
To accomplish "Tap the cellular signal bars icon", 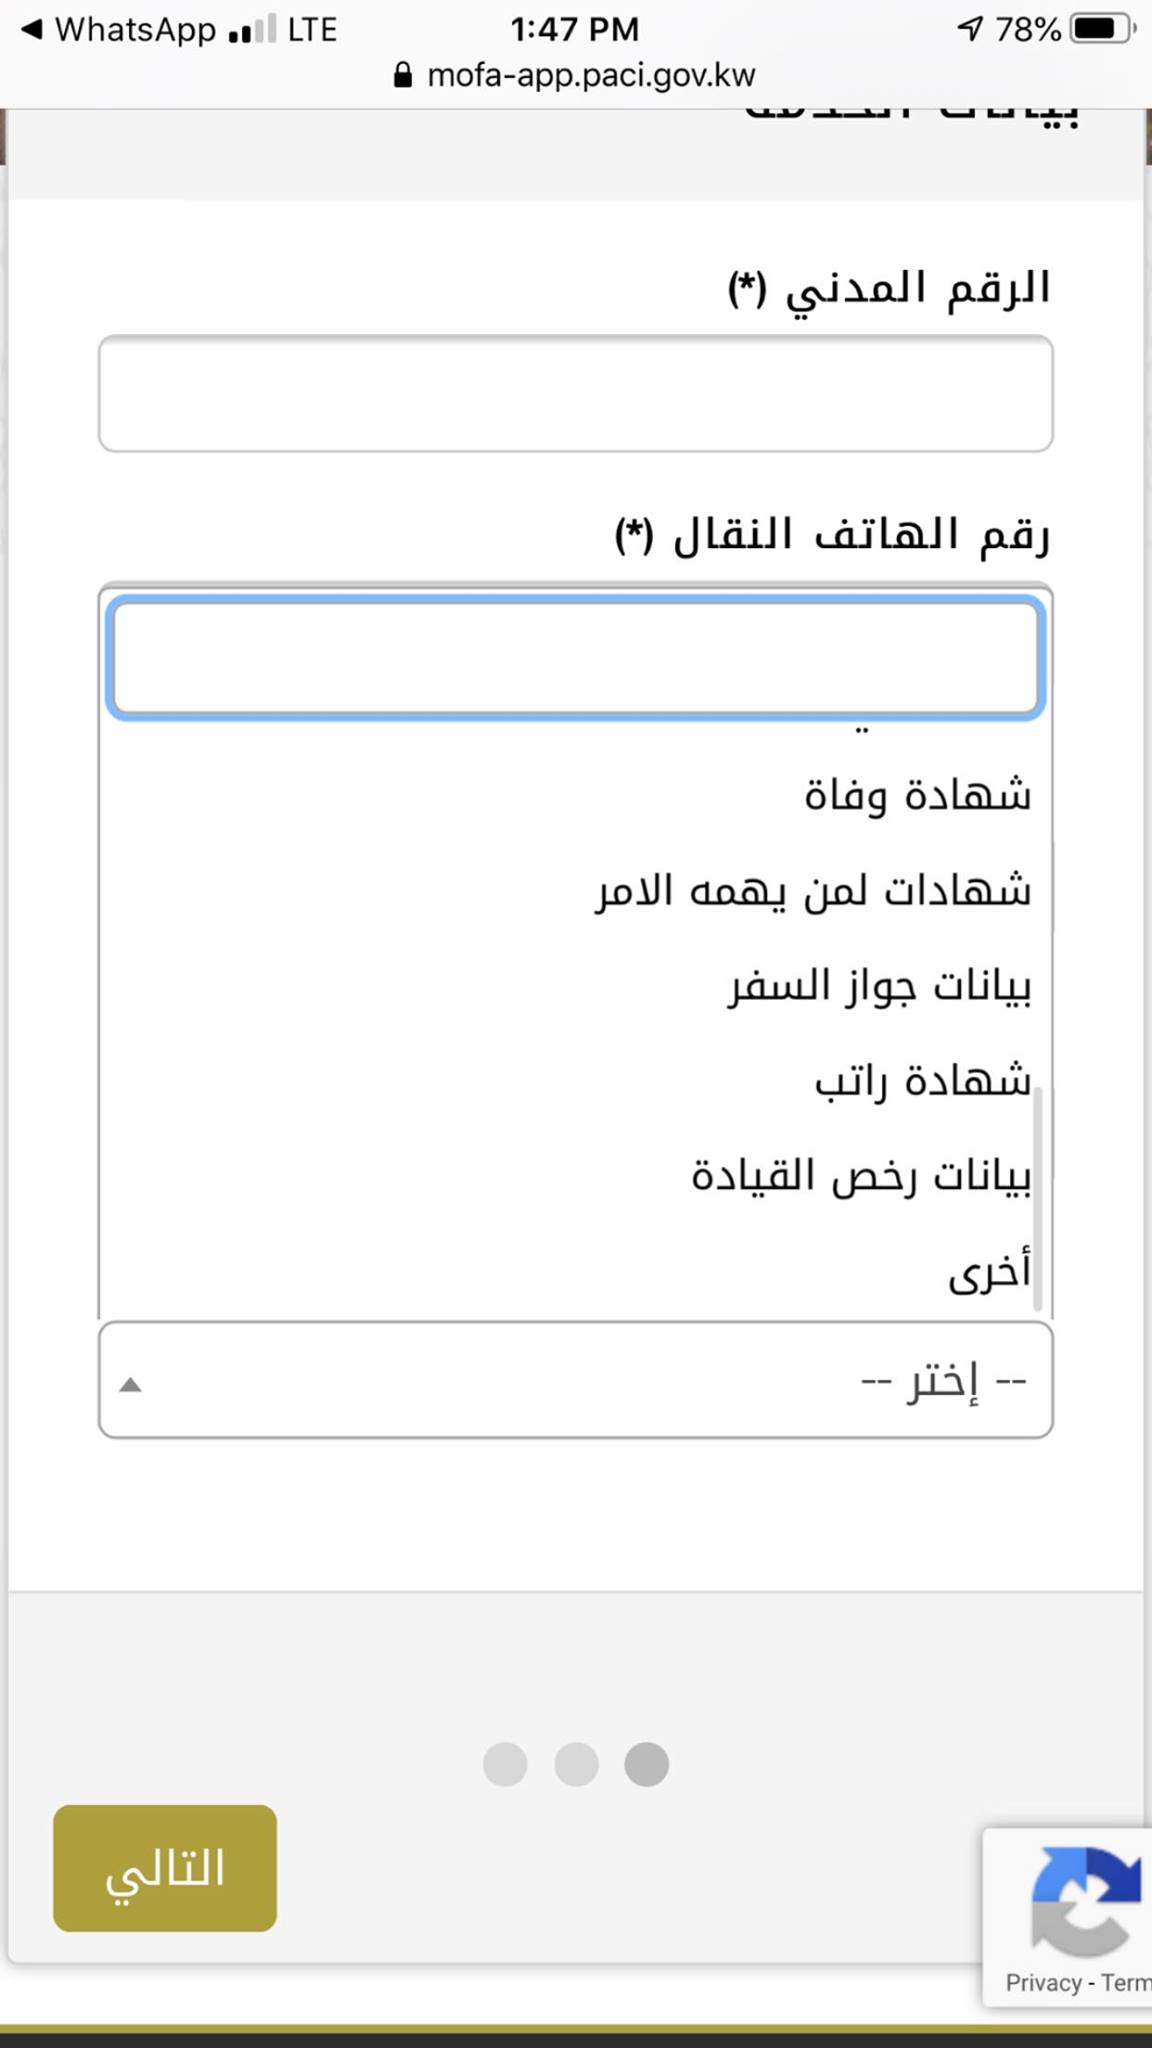I will 252,30.
